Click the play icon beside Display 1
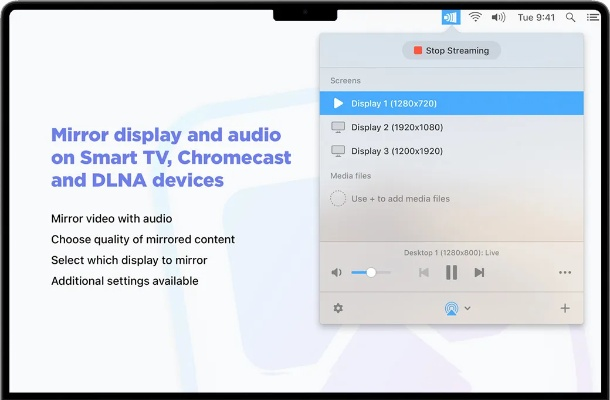This screenshot has height=400, width=610. 338,103
